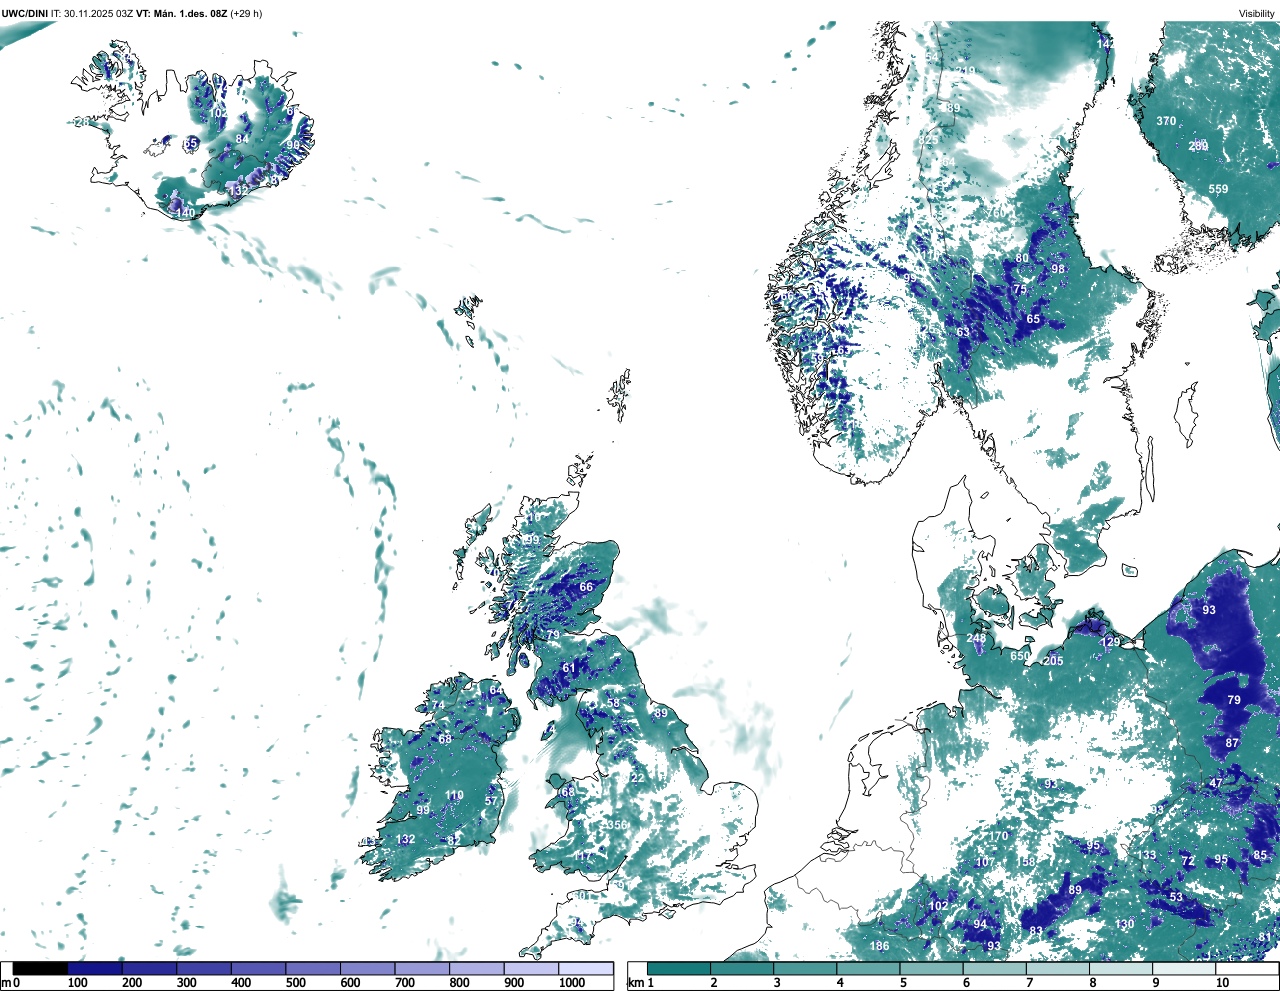Click value '158' in central Germany

(1027, 862)
